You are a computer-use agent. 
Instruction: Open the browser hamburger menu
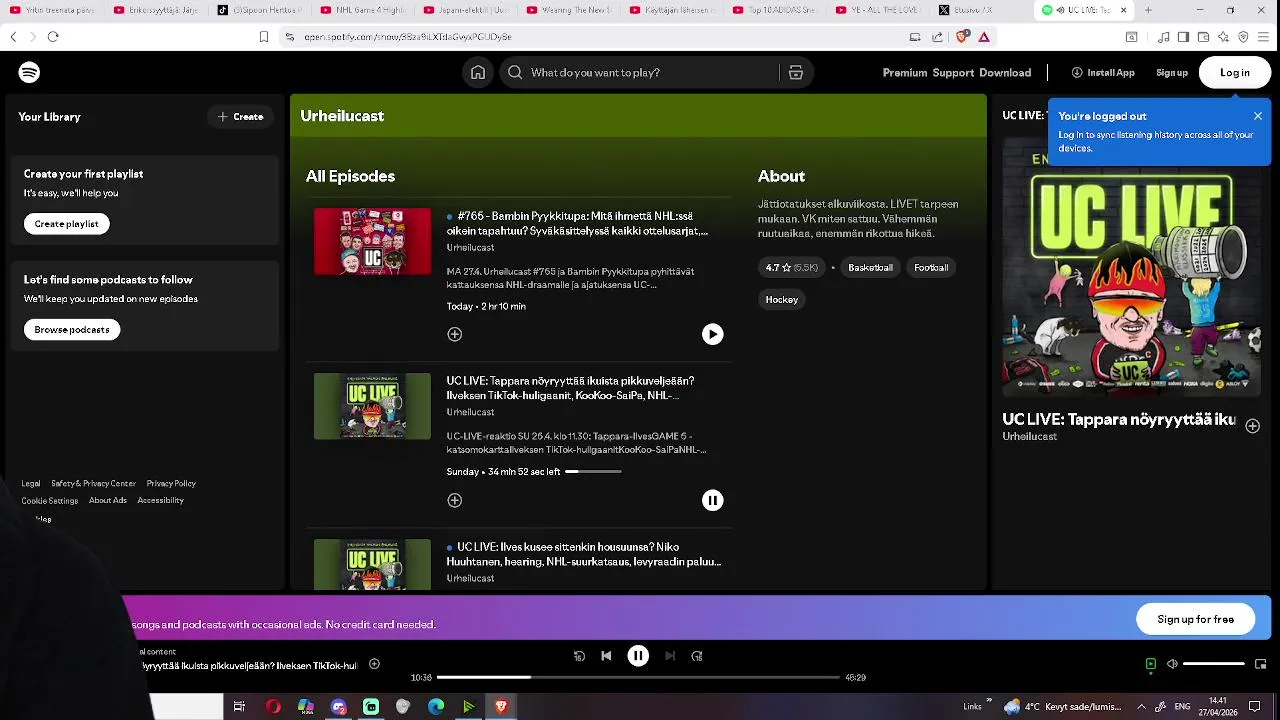pos(1265,37)
